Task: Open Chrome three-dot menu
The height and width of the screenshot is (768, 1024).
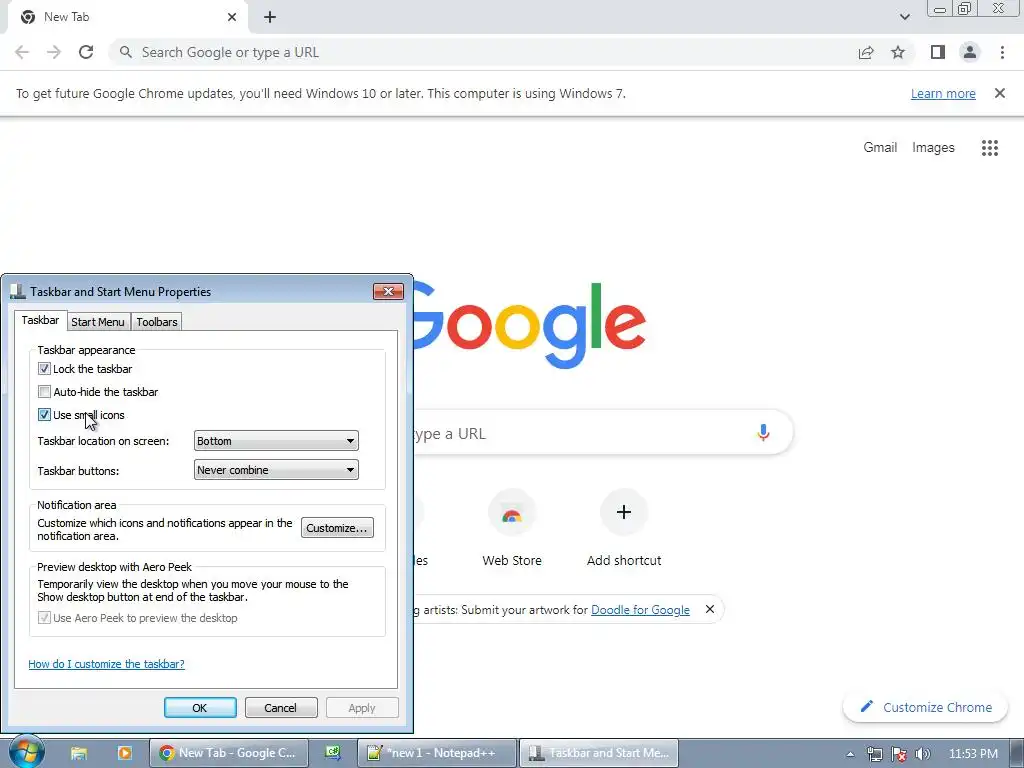Action: coord(1002,52)
